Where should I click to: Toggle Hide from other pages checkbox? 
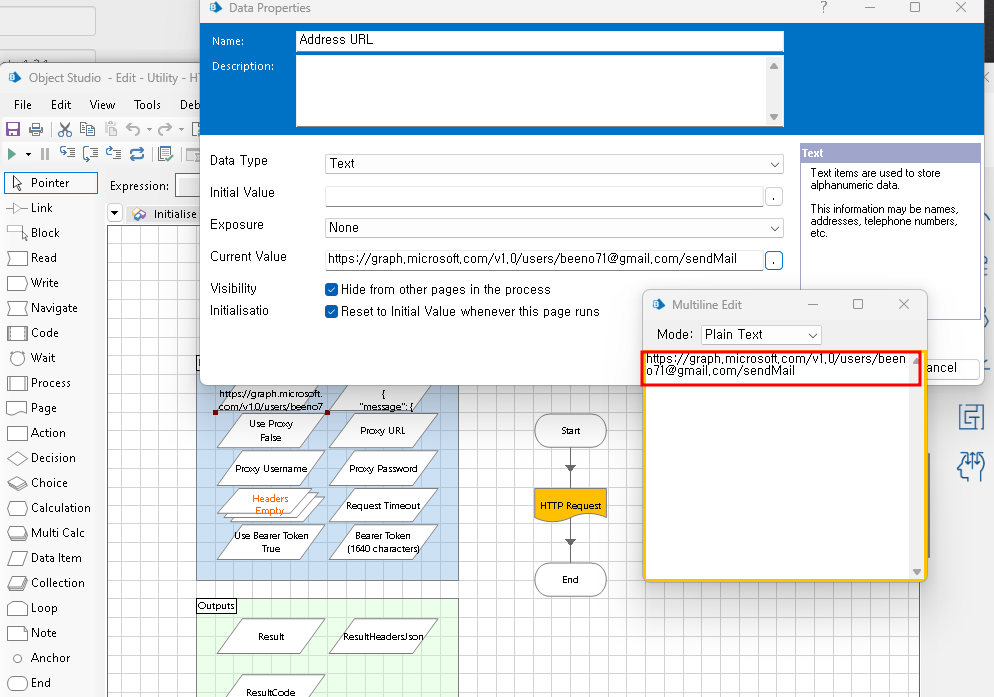coord(332,289)
